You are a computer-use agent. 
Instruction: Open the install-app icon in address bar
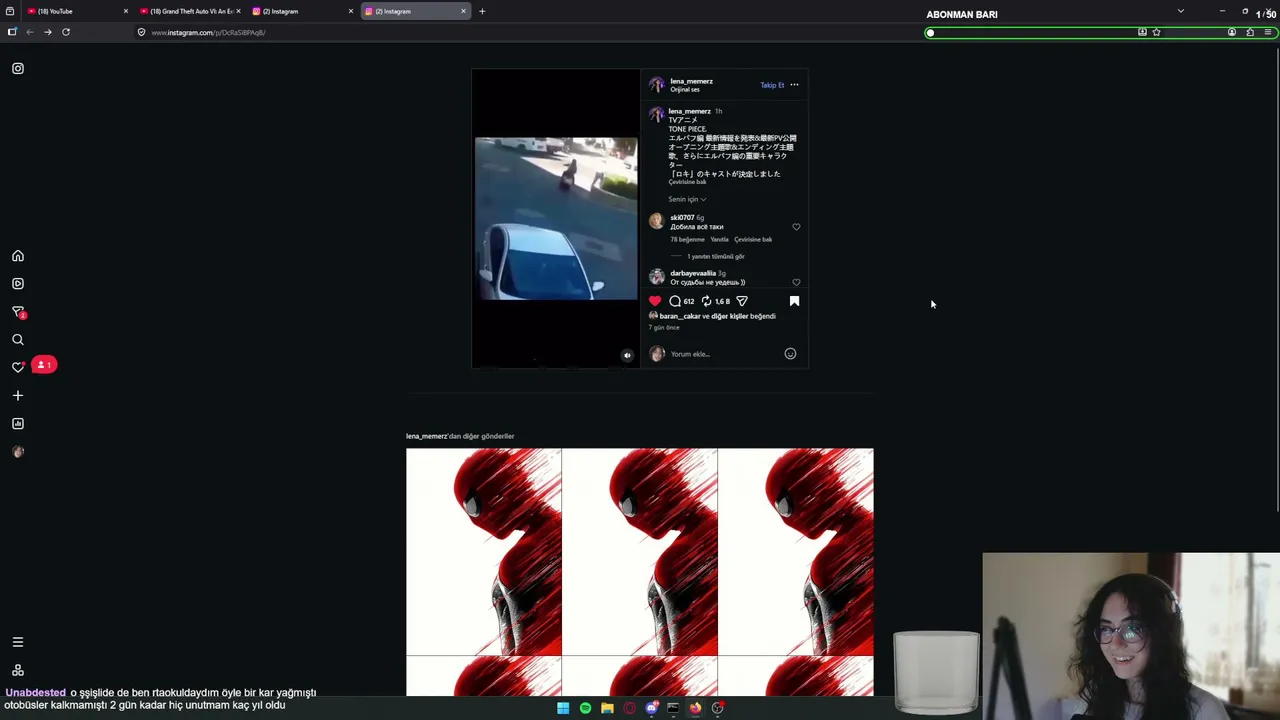coord(1142,32)
